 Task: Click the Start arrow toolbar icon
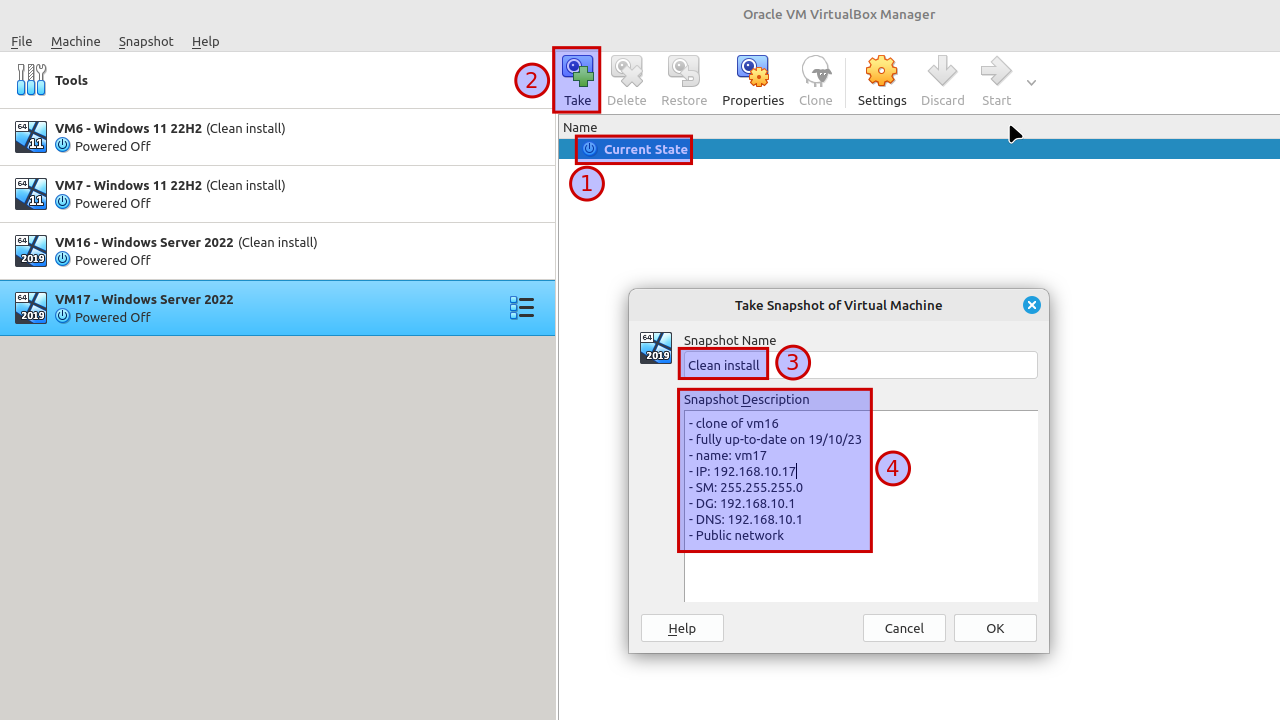996,71
